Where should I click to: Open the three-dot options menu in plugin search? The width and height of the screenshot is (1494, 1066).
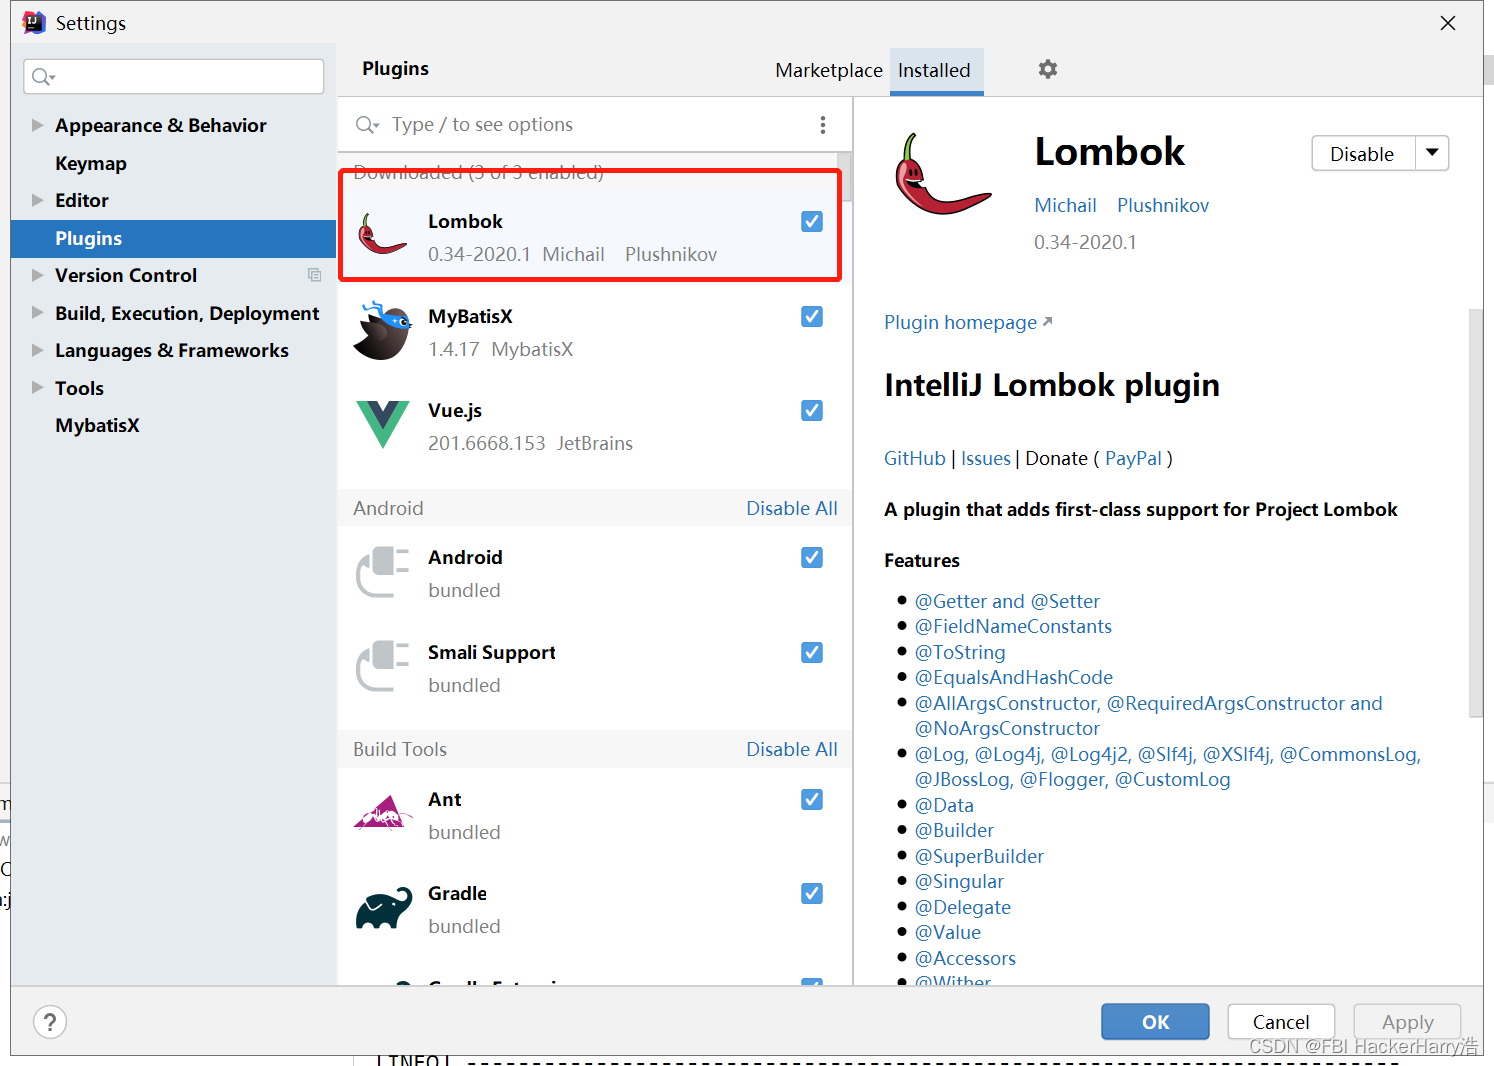pos(823,124)
